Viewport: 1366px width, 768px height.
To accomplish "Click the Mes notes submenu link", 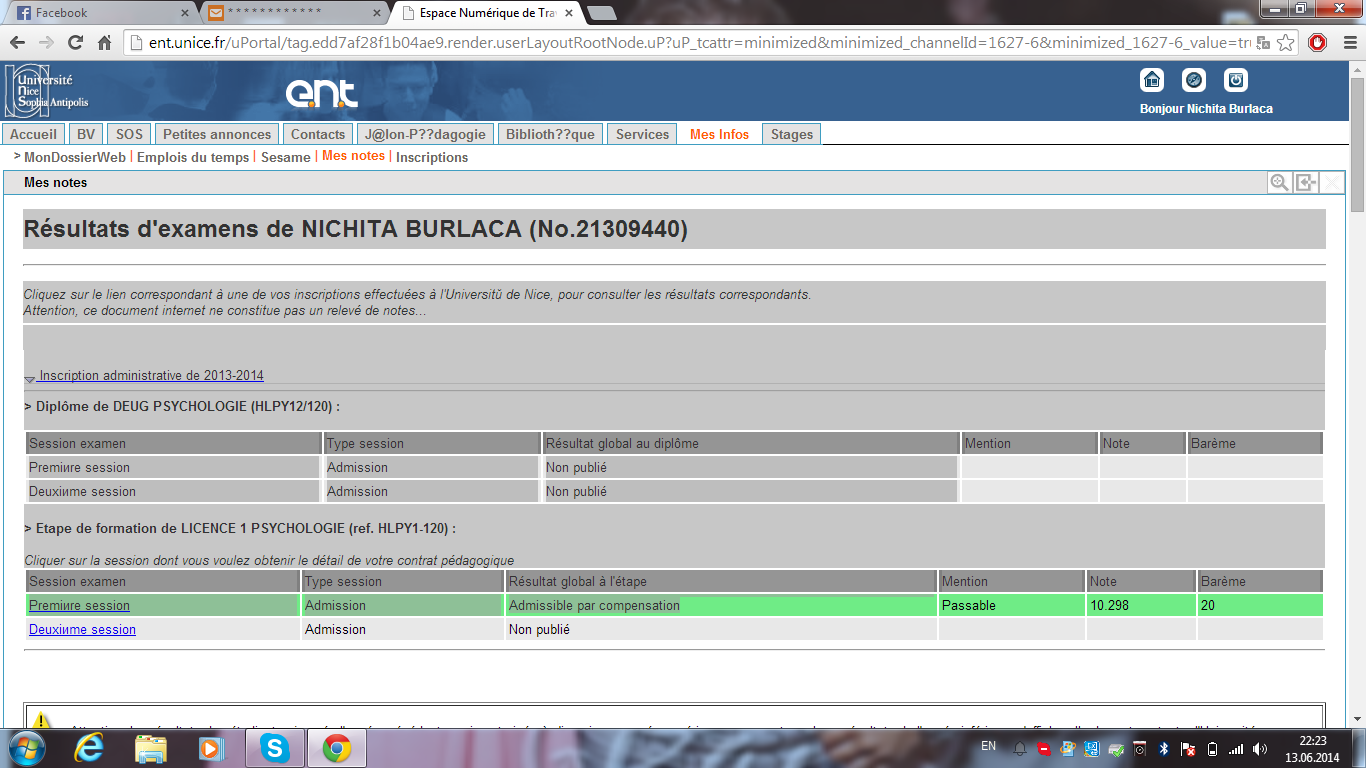I will [x=353, y=156].
